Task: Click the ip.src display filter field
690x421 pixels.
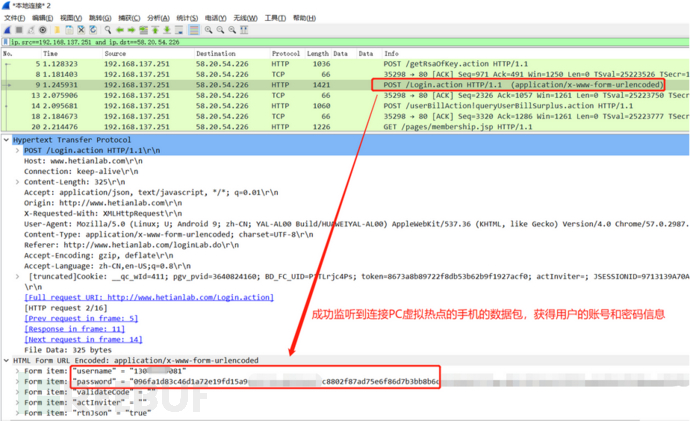Action: (348, 42)
